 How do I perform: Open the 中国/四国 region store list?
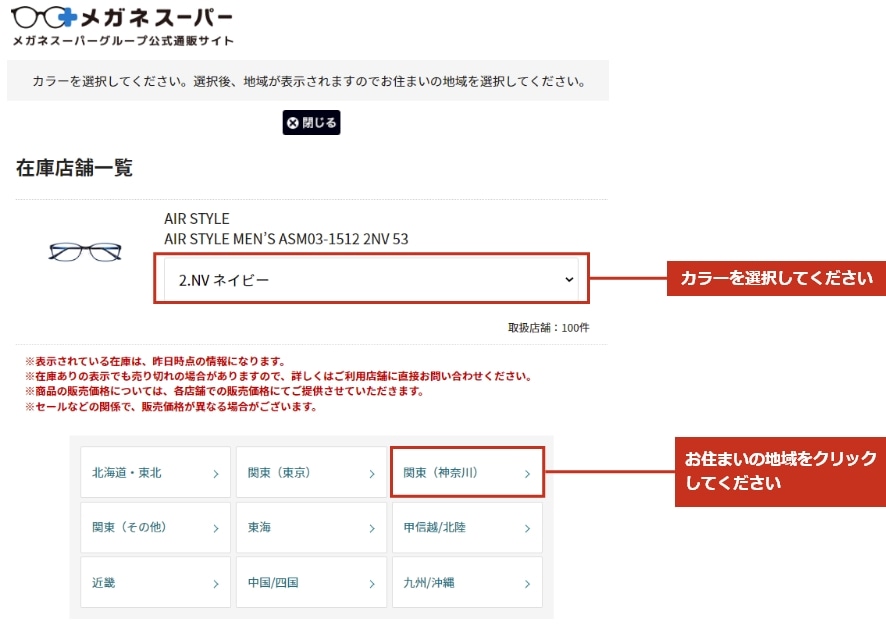point(310,583)
